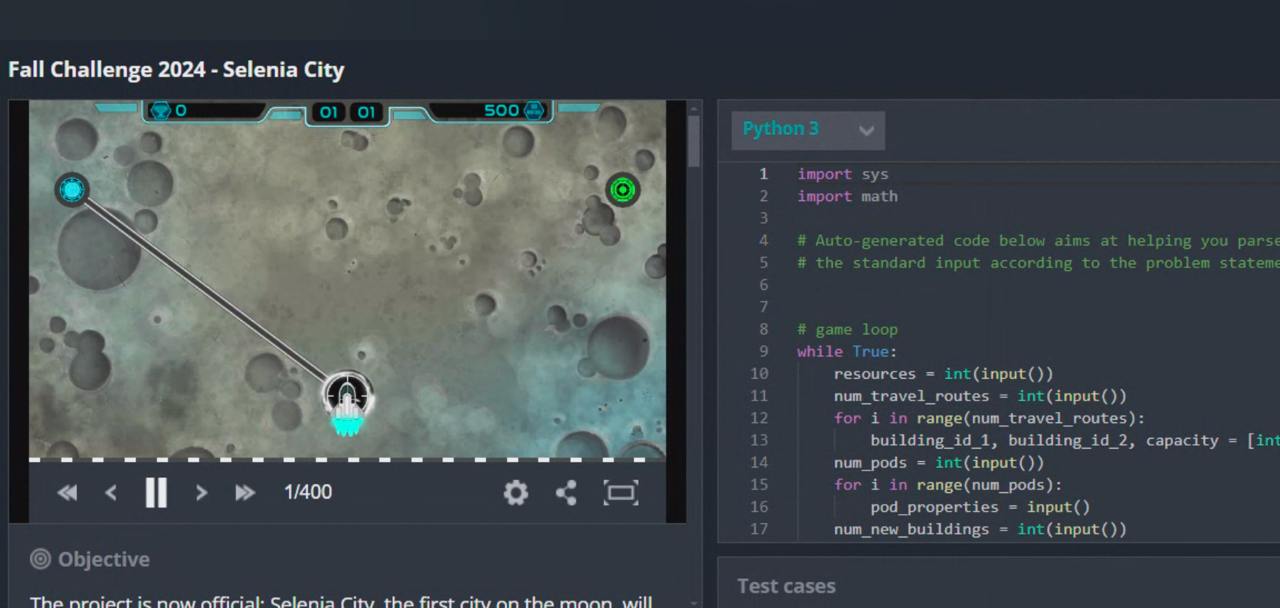1280x608 pixels.
Task: Enter fullscreen replay view
Action: tap(620, 492)
